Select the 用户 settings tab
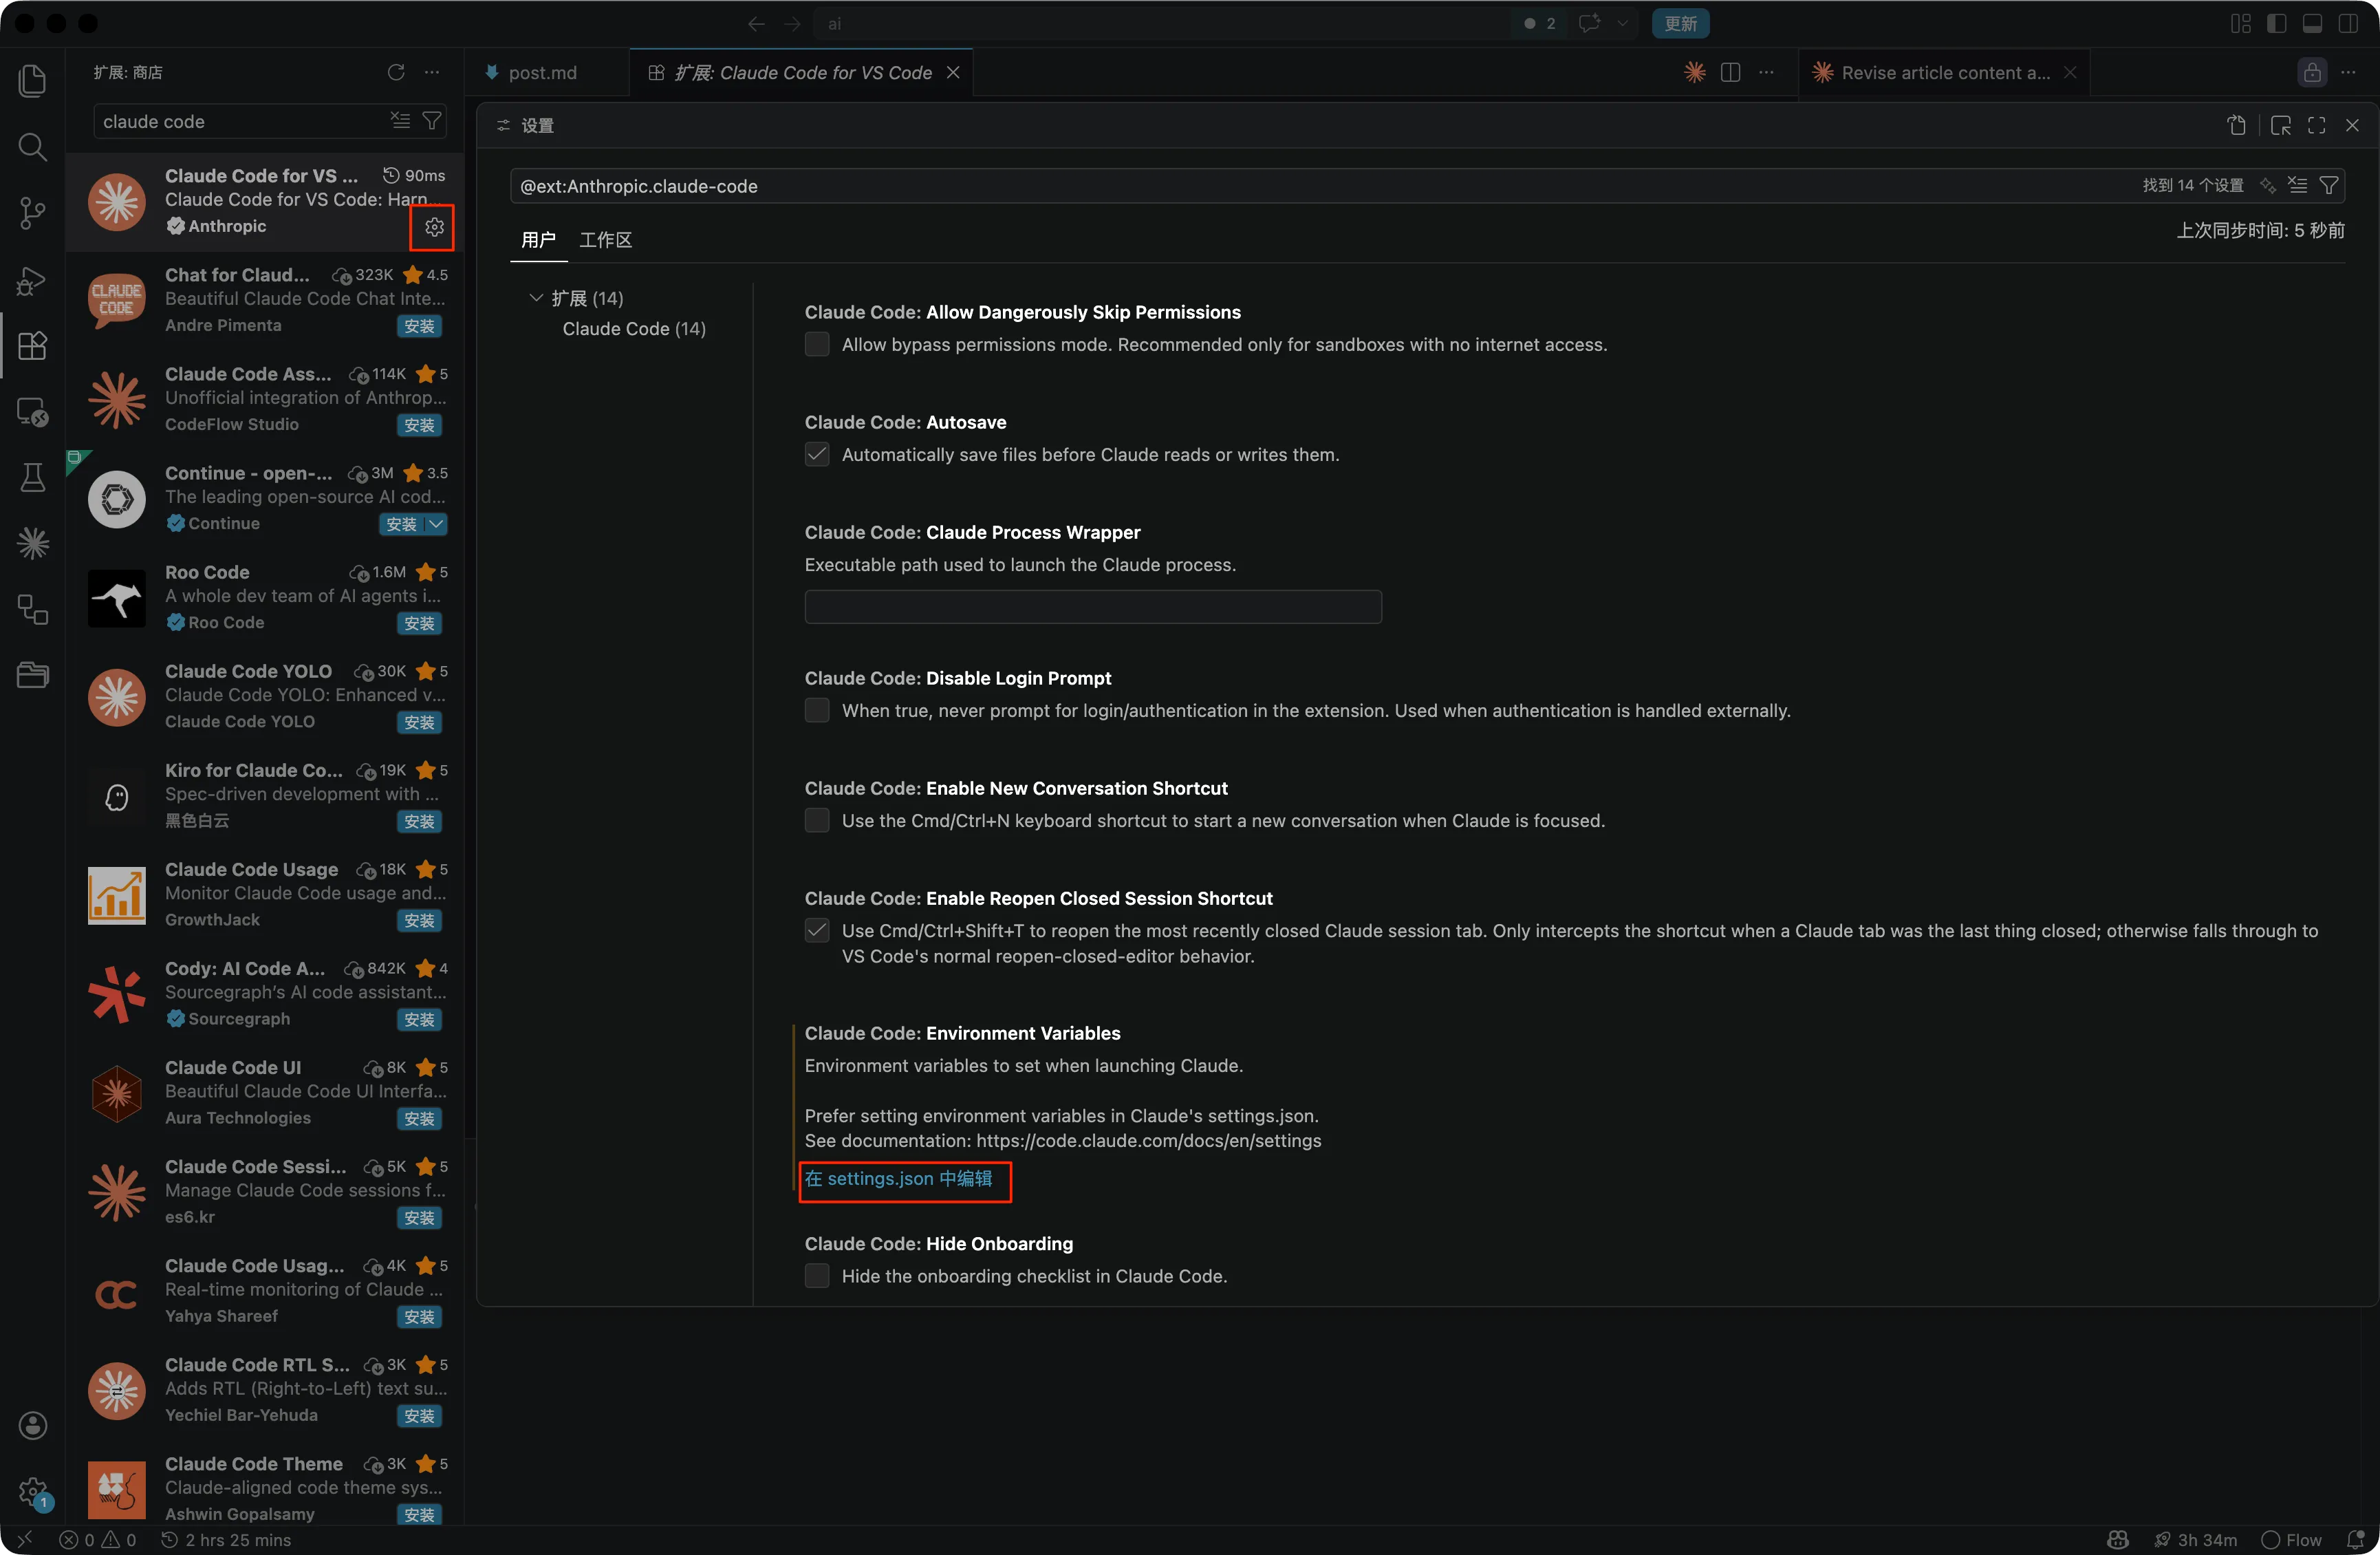Viewport: 2380px width, 1555px height. coord(538,240)
